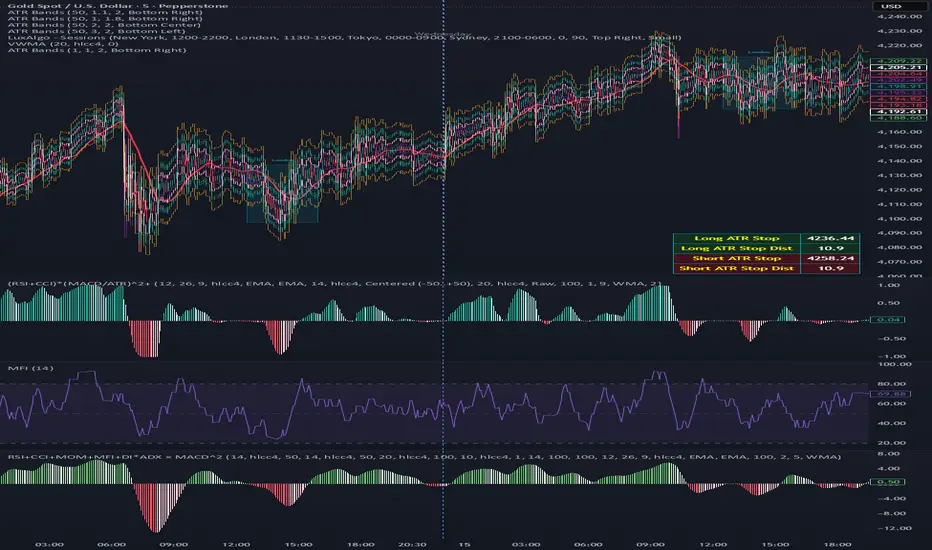Click the 09:00 label after day 15

coord(650,544)
